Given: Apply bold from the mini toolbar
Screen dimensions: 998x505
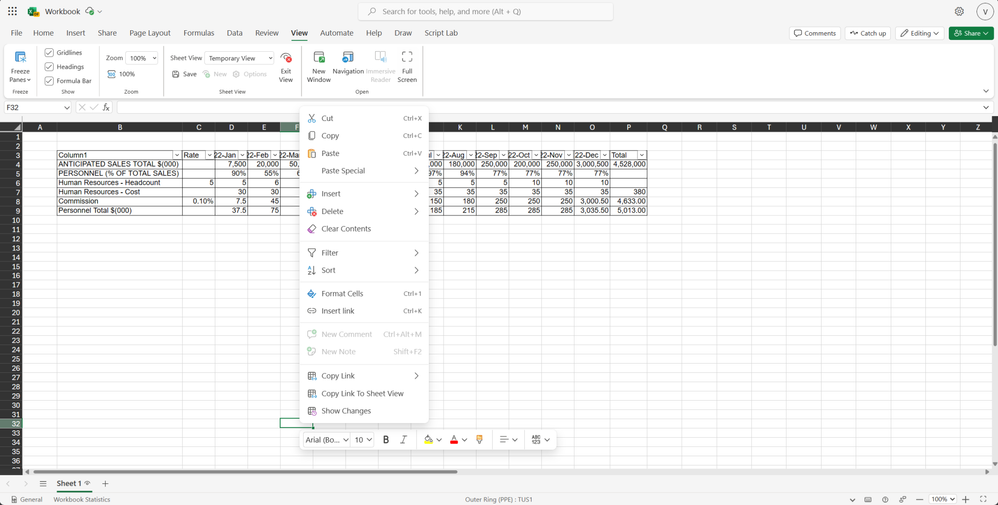Looking at the screenshot, I should pos(386,439).
